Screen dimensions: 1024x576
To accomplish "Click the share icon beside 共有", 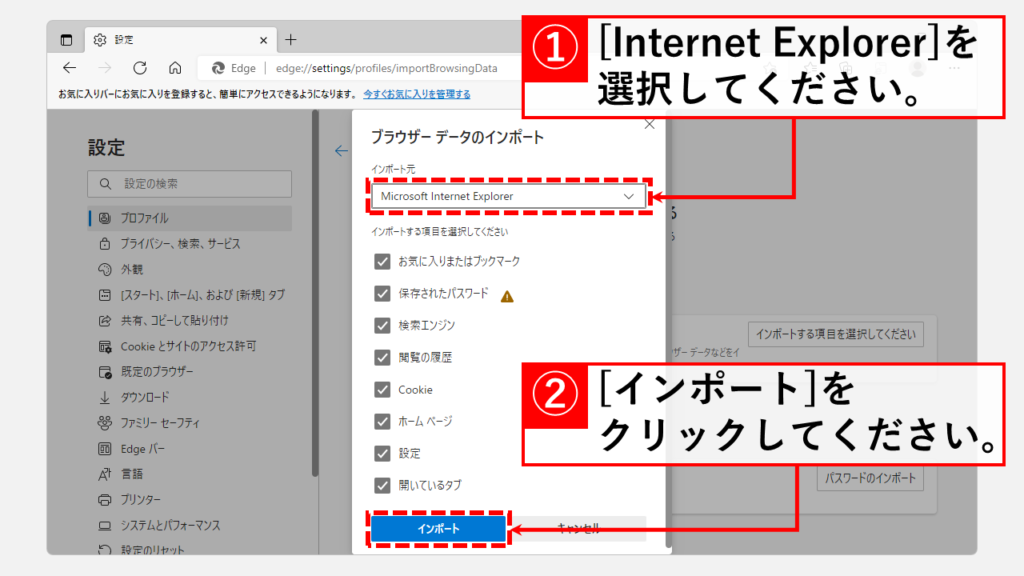I will (x=104, y=321).
